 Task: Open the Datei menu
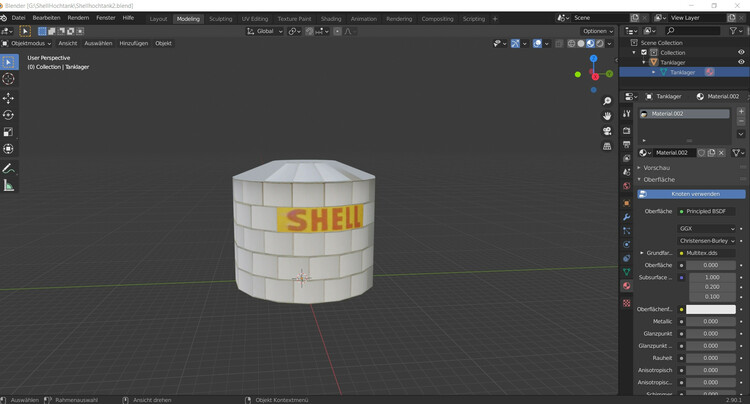[19, 18]
